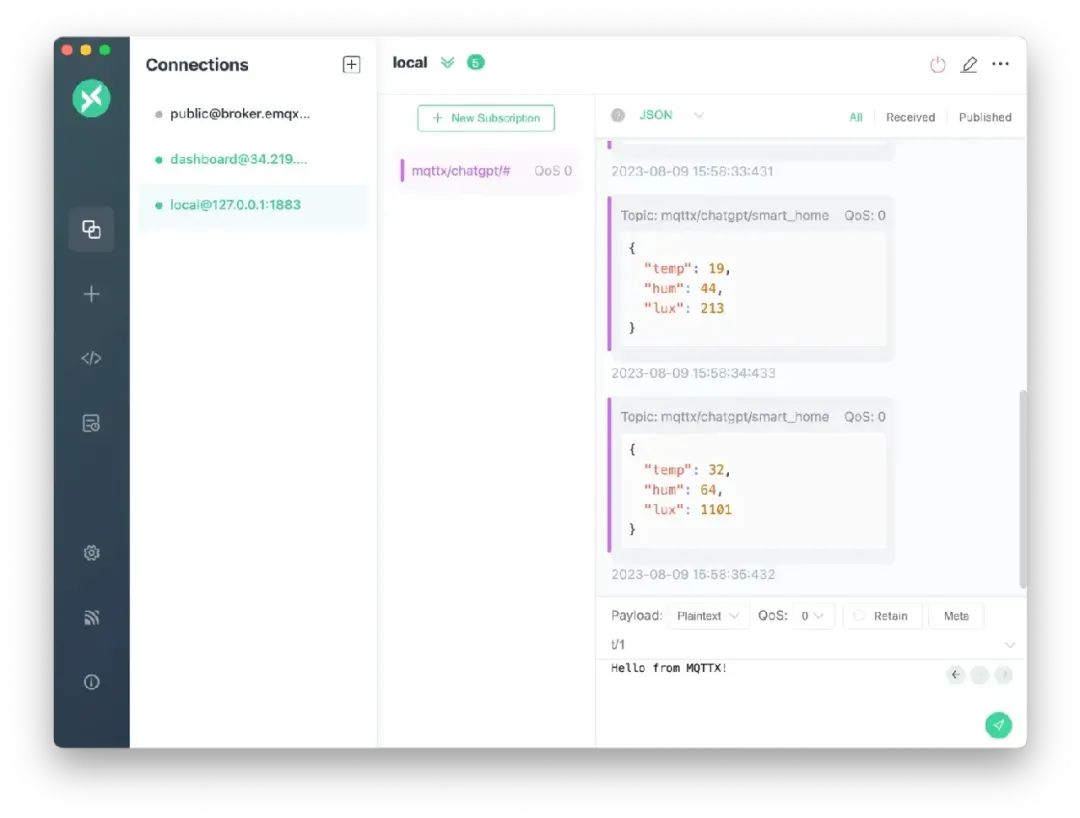
Task: Open Settings gear icon in sidebar
Action: point(92,553)
